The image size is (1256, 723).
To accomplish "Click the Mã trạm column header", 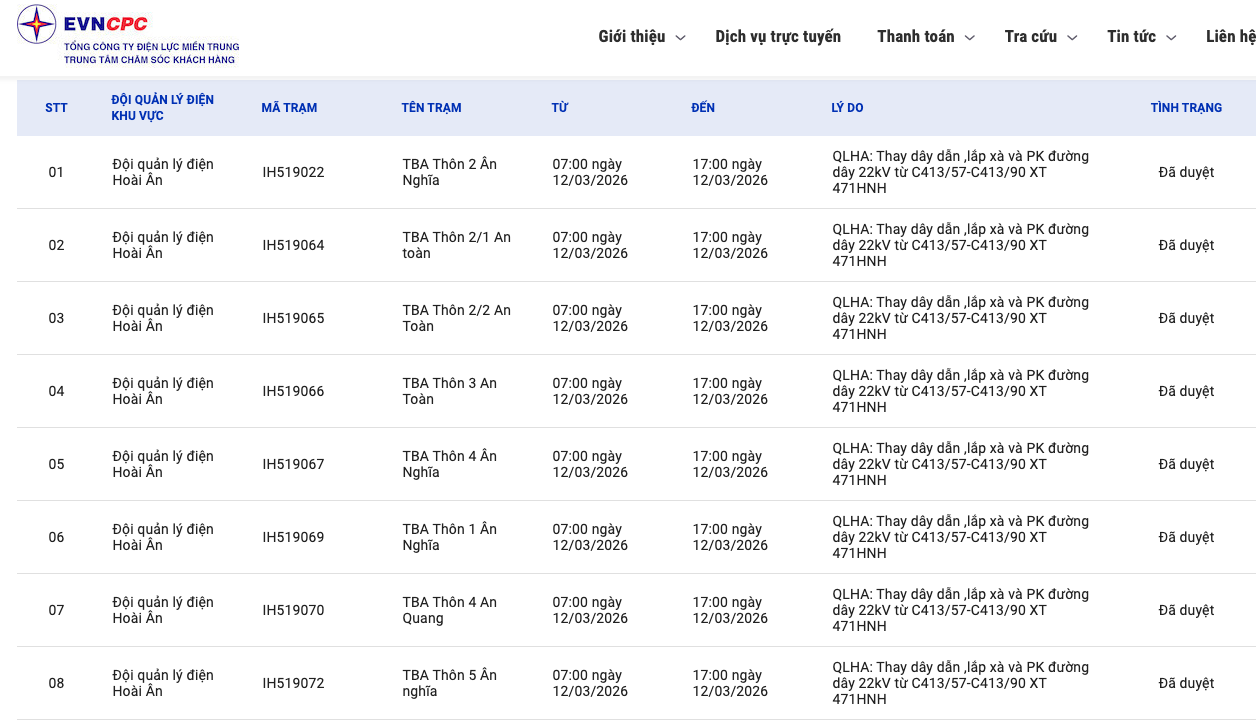I will [289, 108].
